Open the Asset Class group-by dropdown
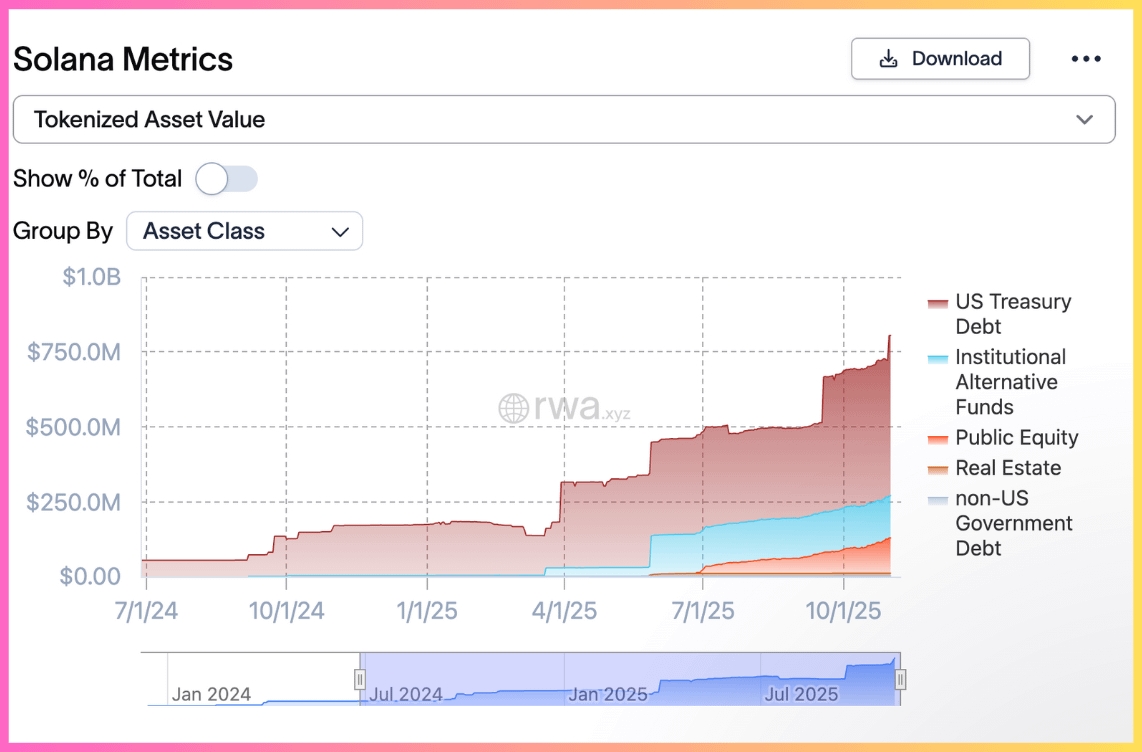The image size is (1142, 752). [x=244, y=231]
